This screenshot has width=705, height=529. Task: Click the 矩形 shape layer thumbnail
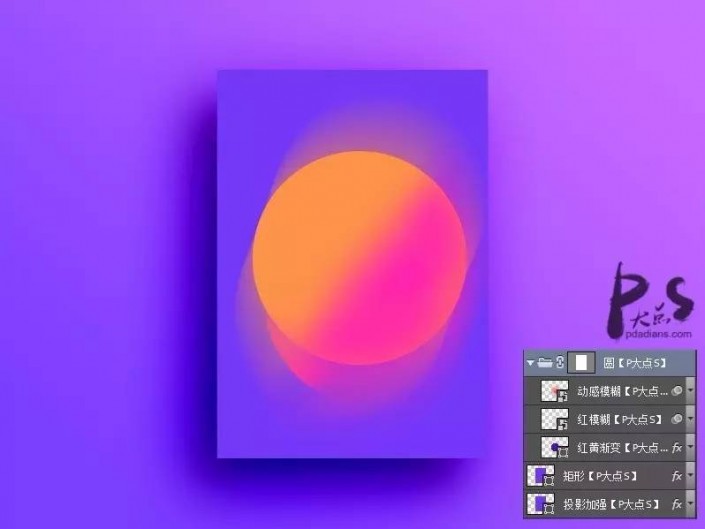pos(540,476)
